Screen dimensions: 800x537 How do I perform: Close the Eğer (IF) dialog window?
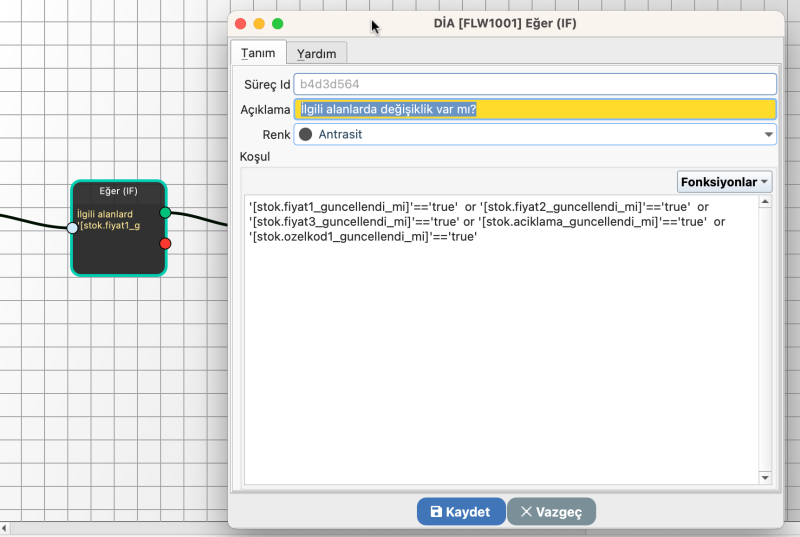[x=240, y=23]
